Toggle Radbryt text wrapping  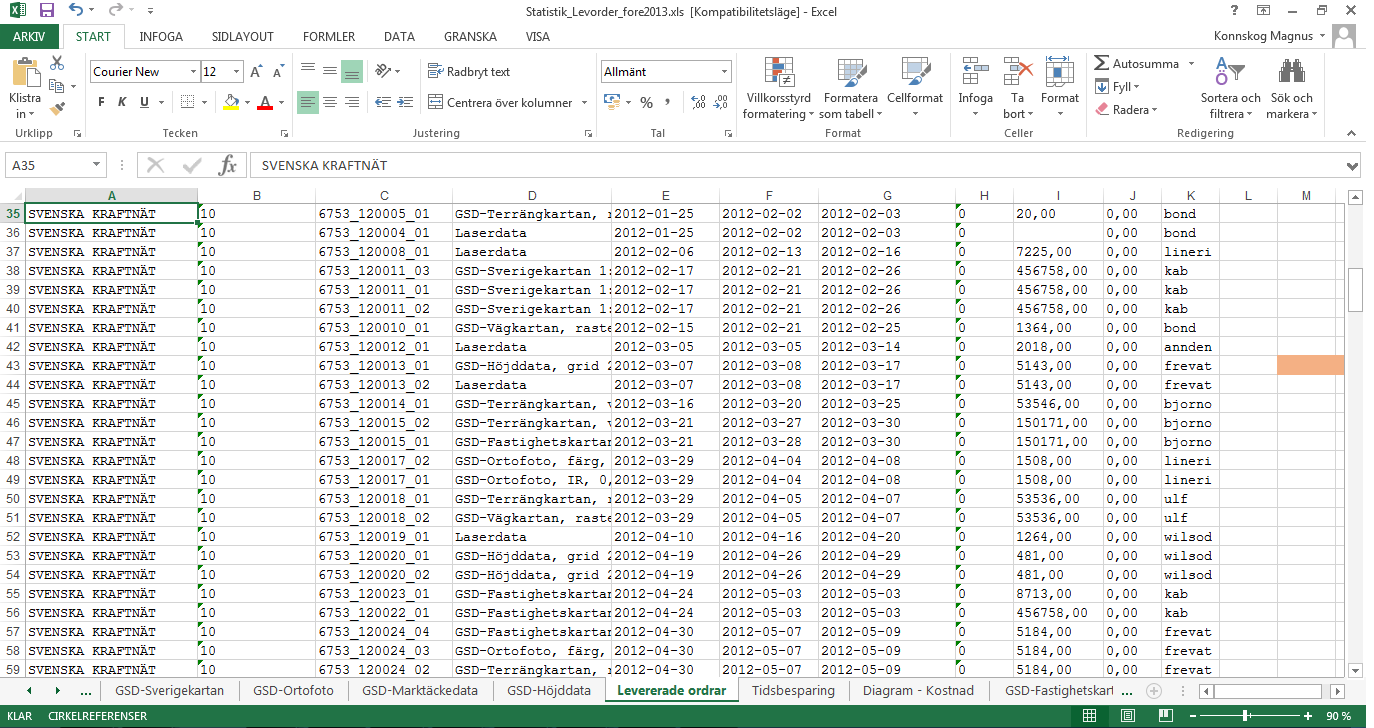click(469, 71)
